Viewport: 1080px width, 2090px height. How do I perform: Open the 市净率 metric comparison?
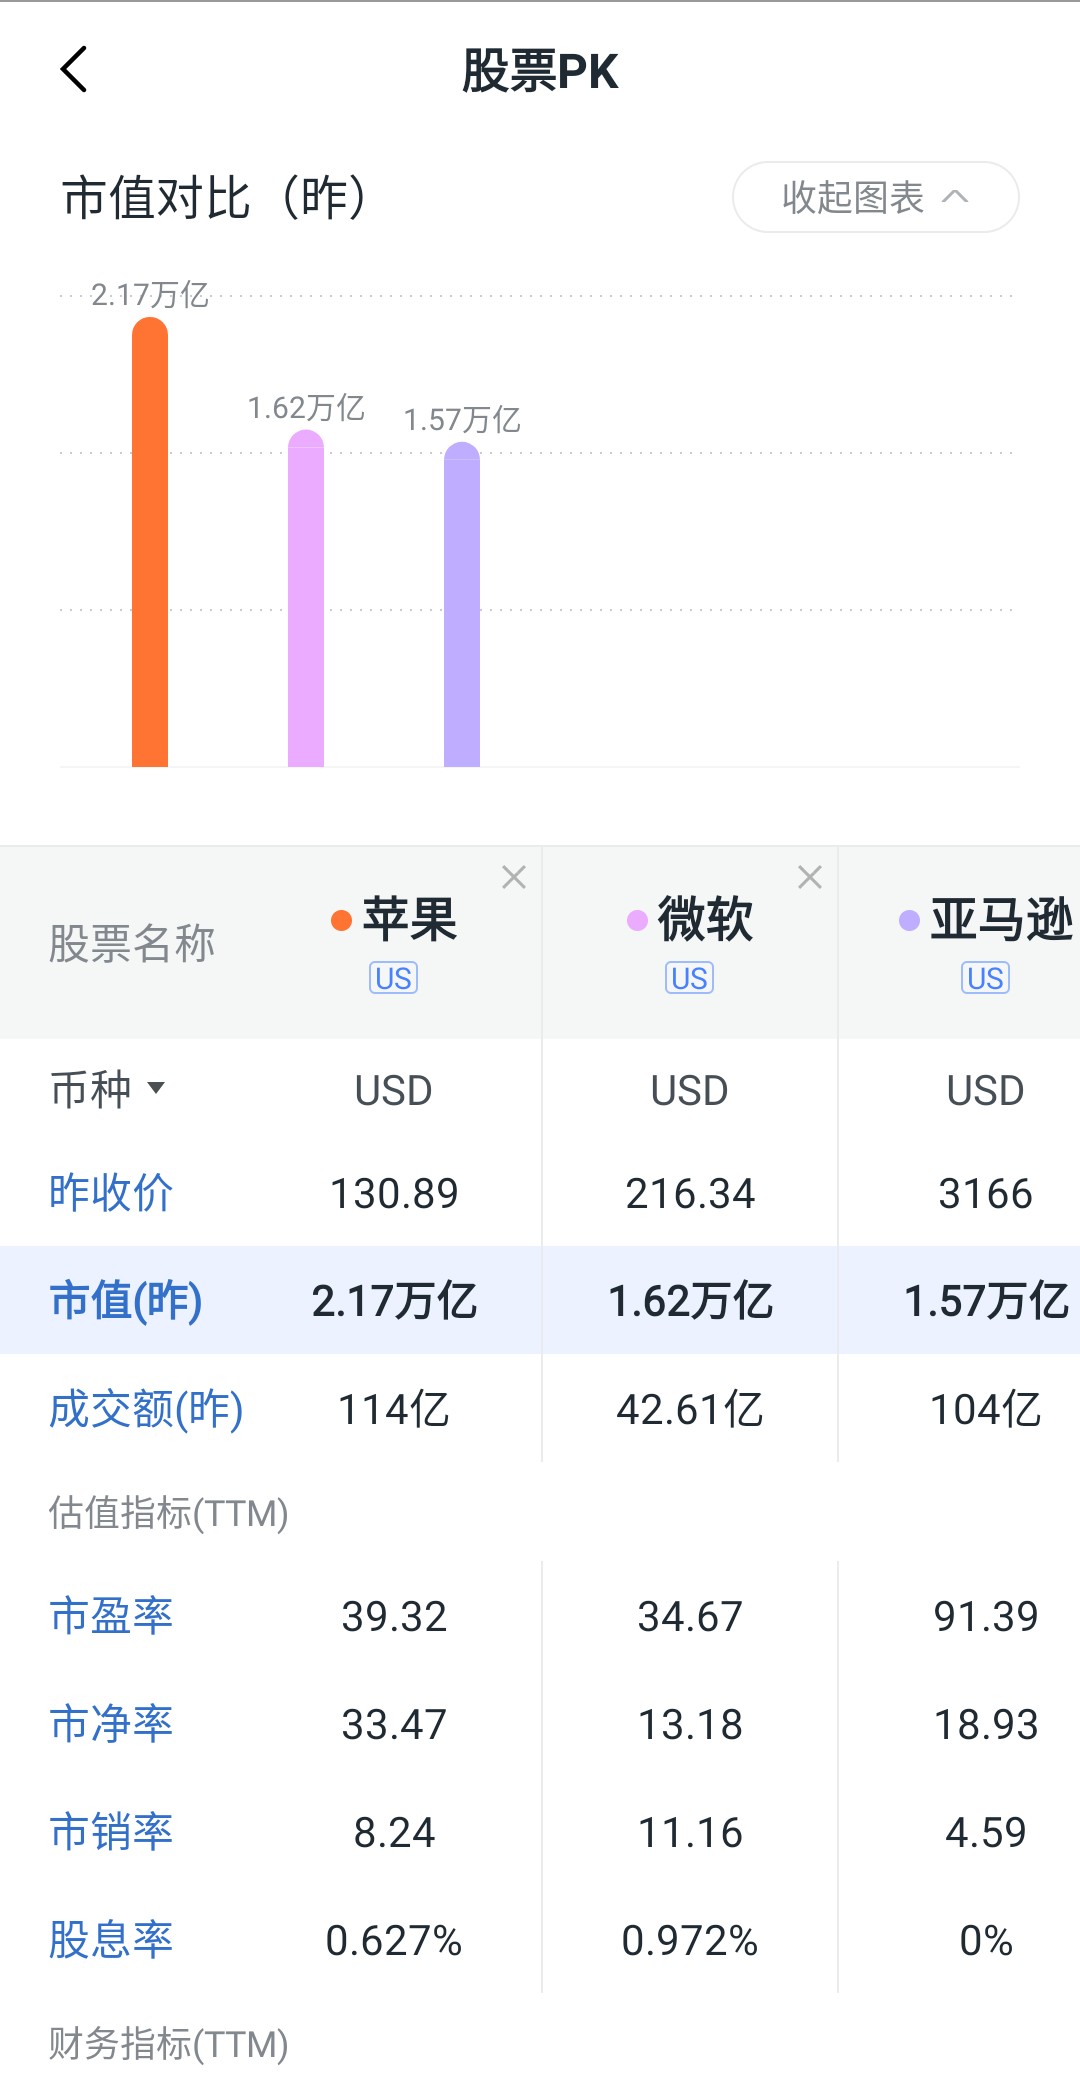(111, 1724)
